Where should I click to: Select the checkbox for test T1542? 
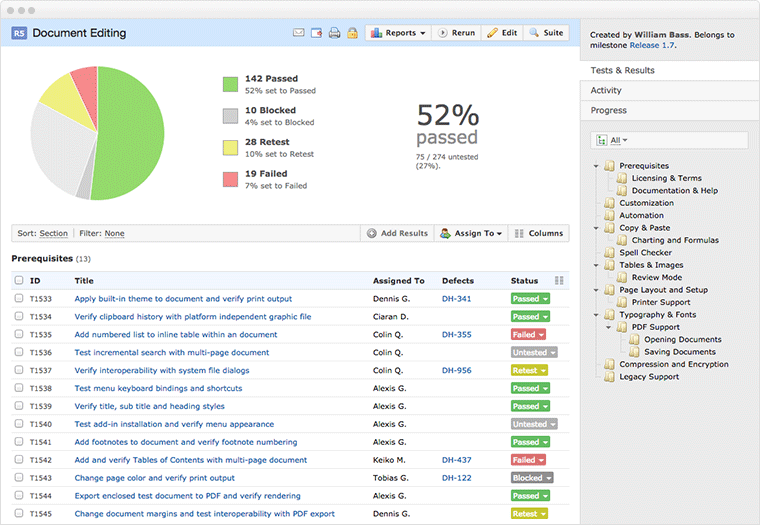pyautogui.click(x=19, y=460)
